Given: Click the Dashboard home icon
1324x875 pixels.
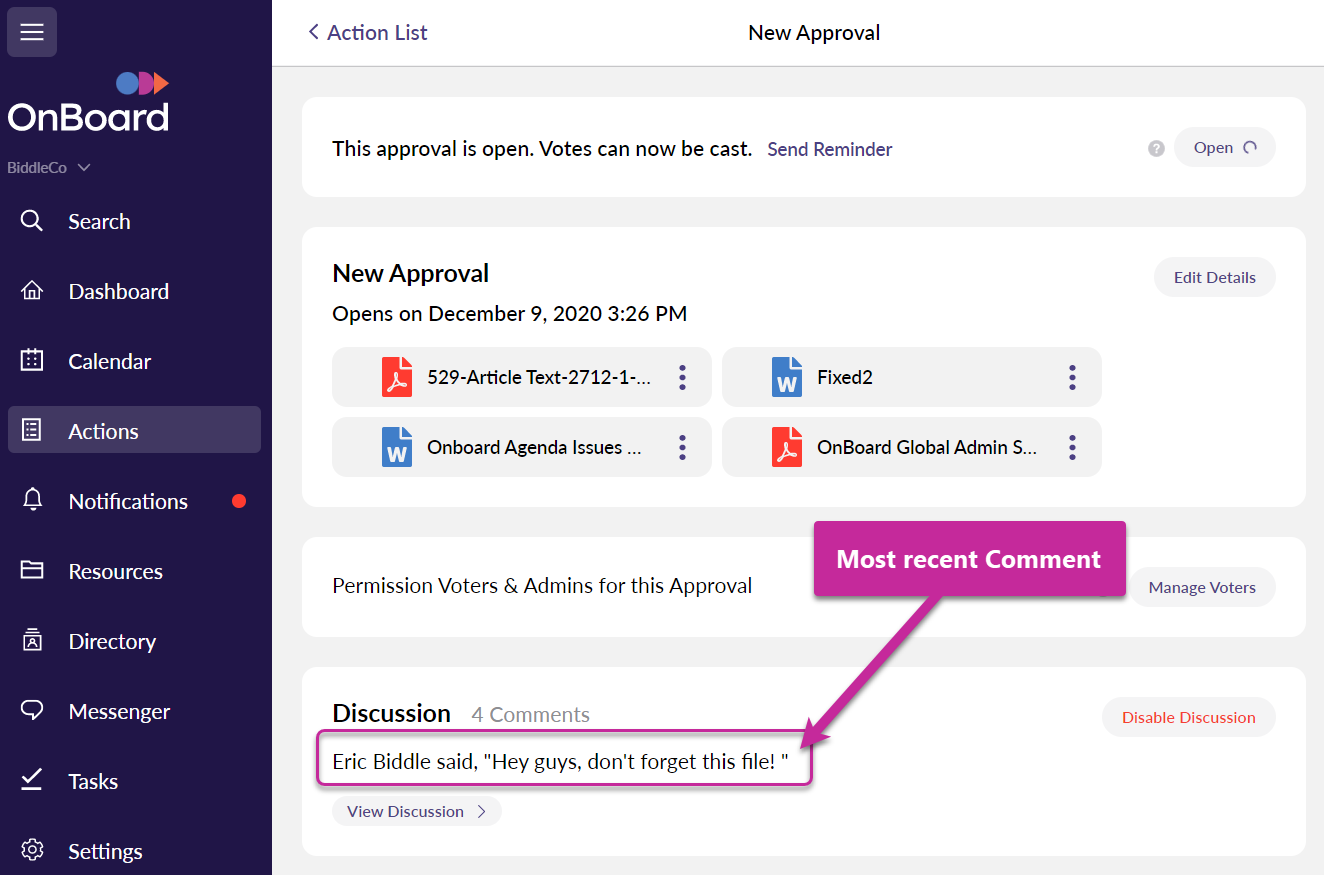Looking at the screenshot, I should (x=32, y=291).
